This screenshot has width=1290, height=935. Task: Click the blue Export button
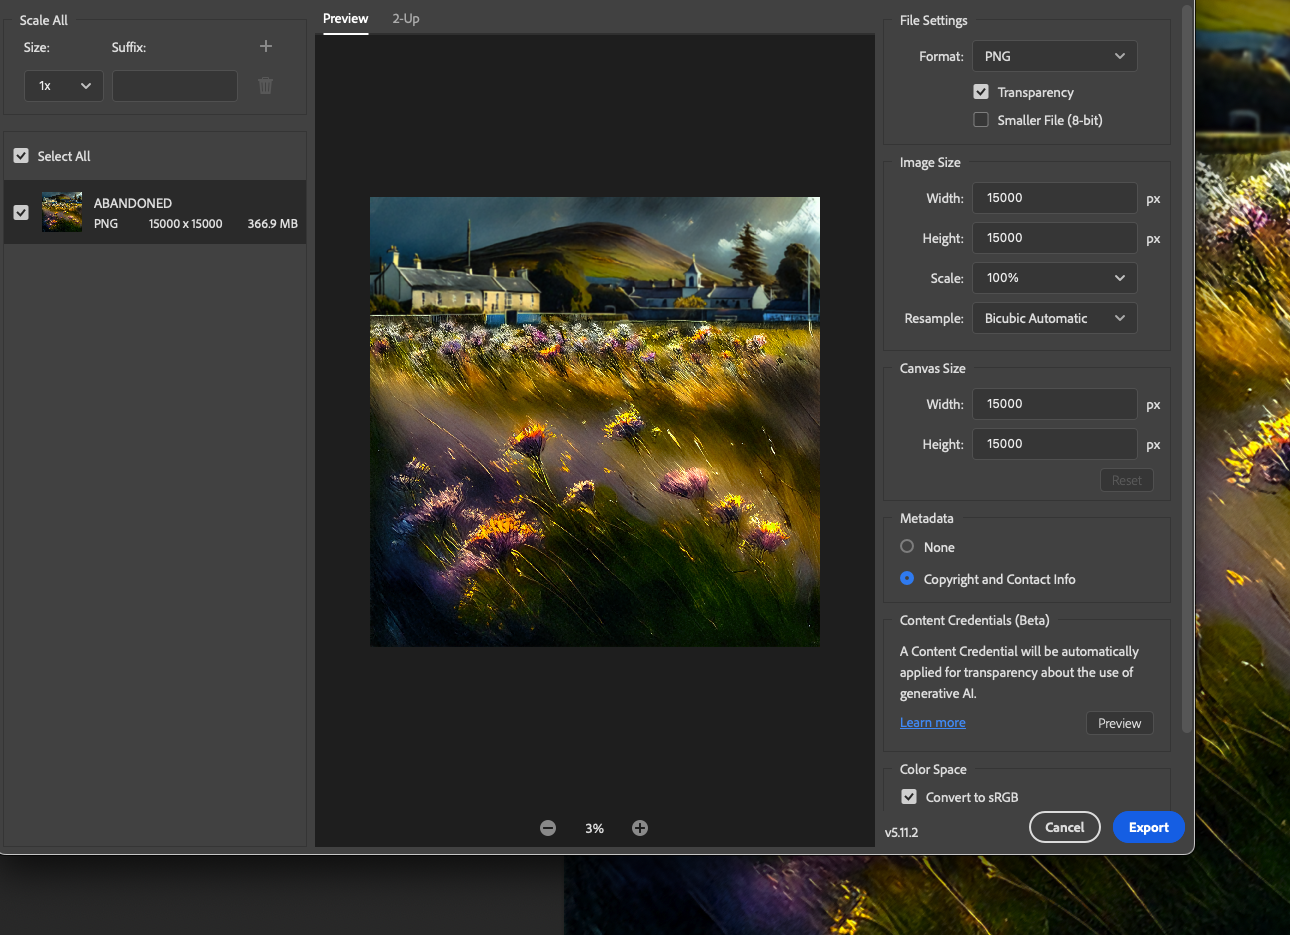coord(1148,827)
